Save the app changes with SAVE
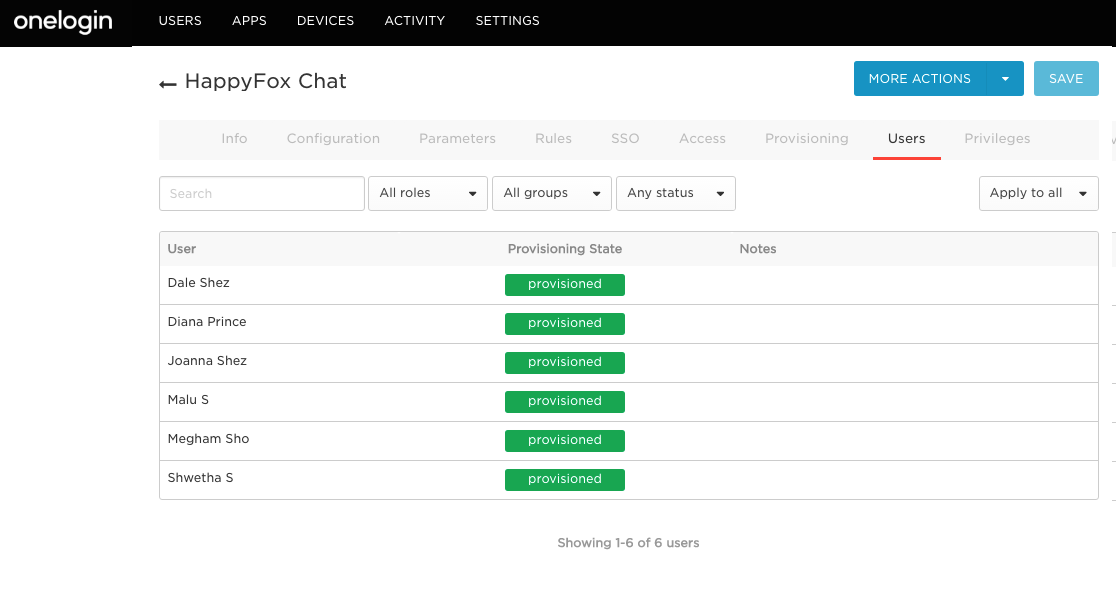 1065,78
